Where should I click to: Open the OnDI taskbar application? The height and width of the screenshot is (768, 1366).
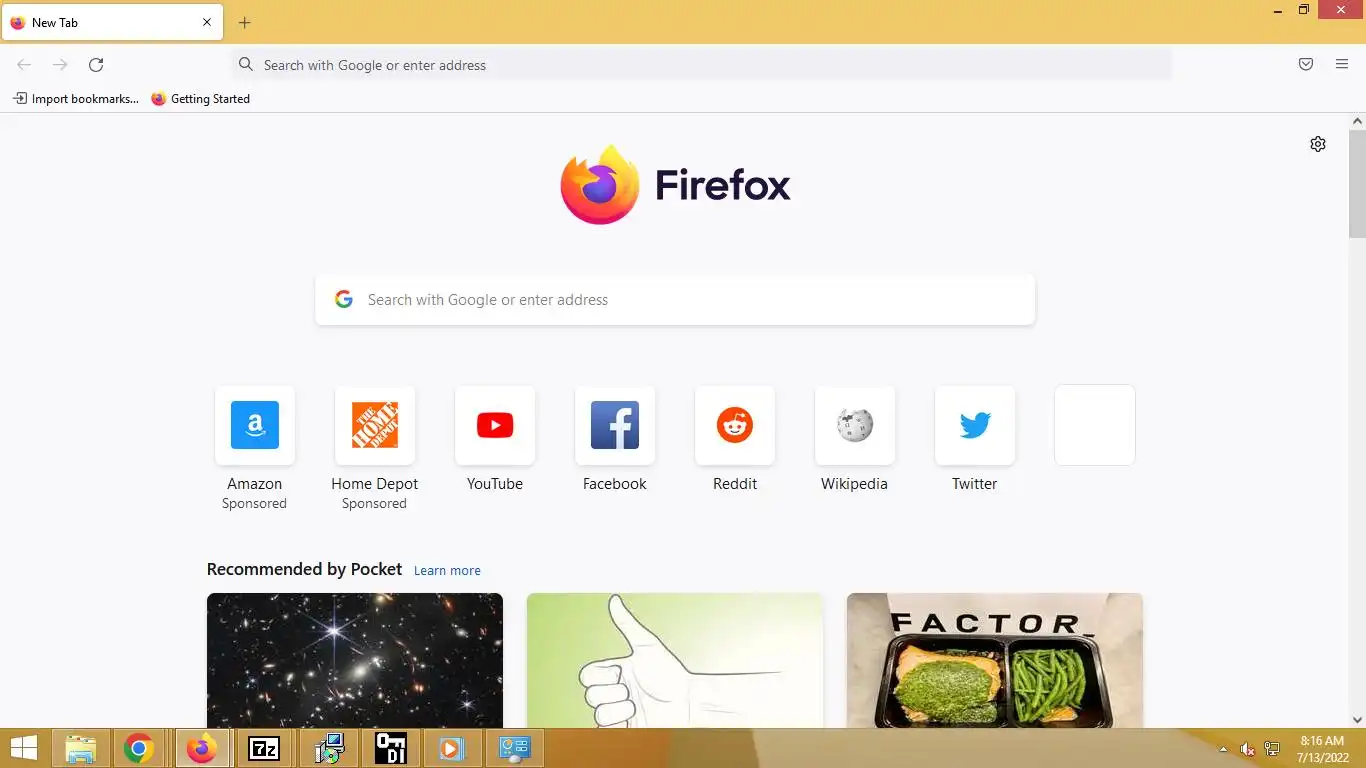(390, 748)
